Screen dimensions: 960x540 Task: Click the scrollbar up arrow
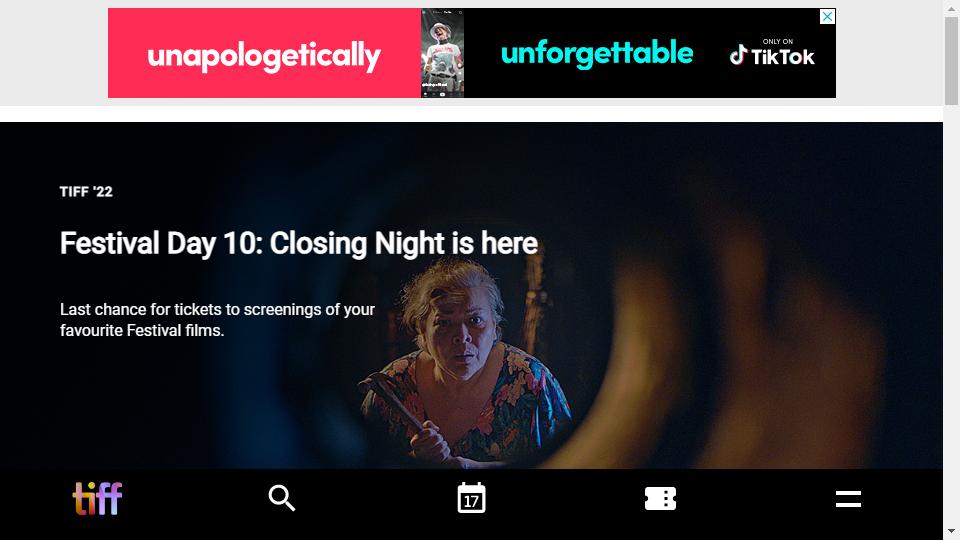951,8
